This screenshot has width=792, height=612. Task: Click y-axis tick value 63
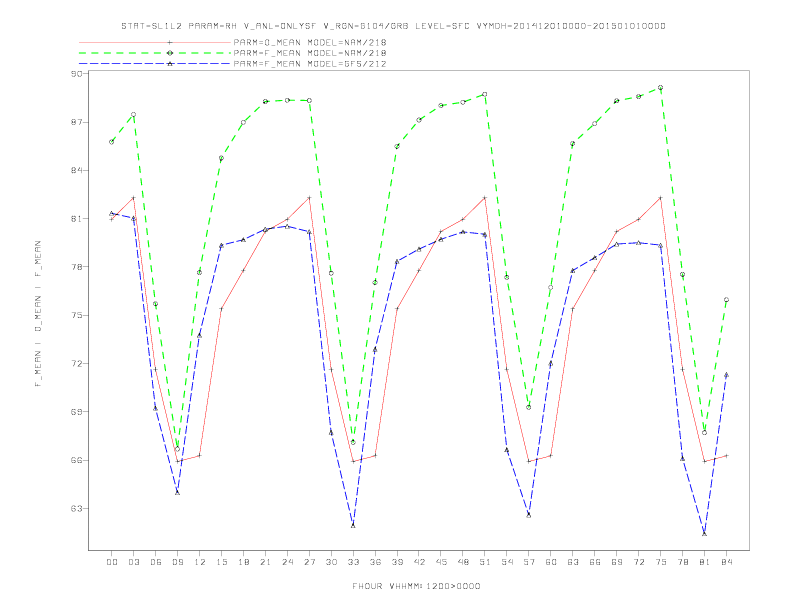tap(76, 508)
